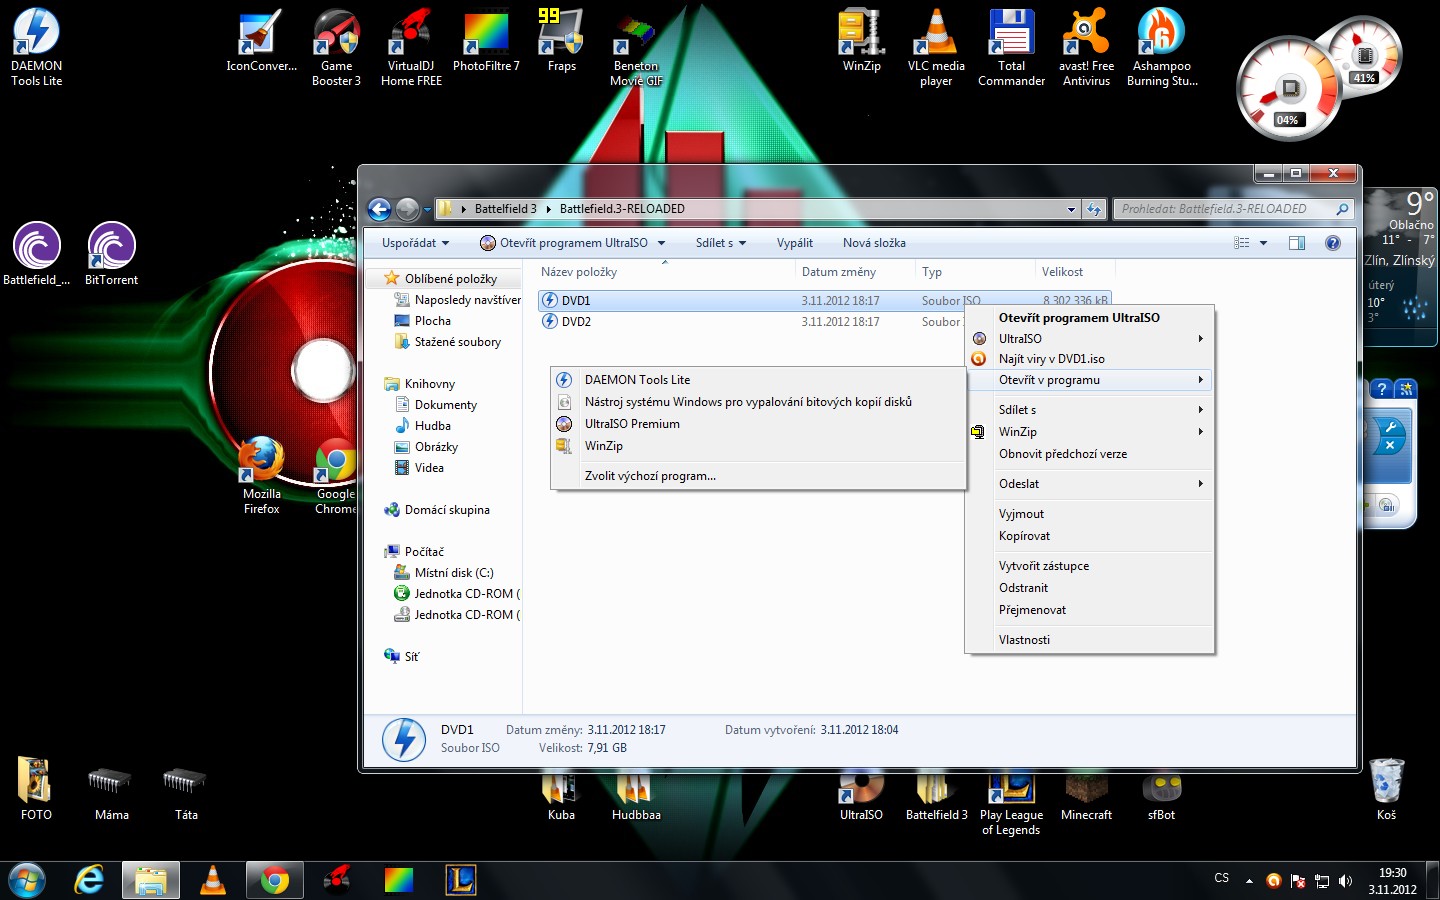Open dropdown arrow beside Otevřít programem UltraISO
The height and width of the screenshot is (900, 1440).
pos(661,243)
